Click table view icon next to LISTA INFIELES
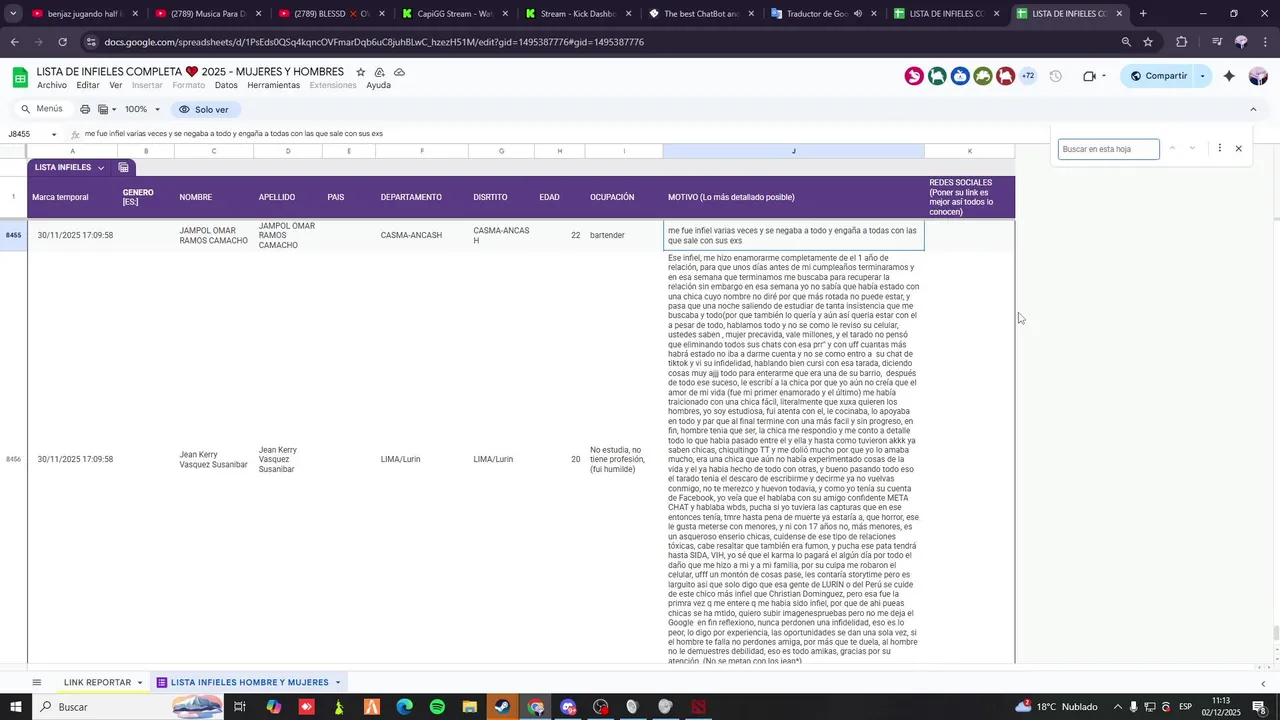Screen dimensions: 1280x720 pos(123,168)
